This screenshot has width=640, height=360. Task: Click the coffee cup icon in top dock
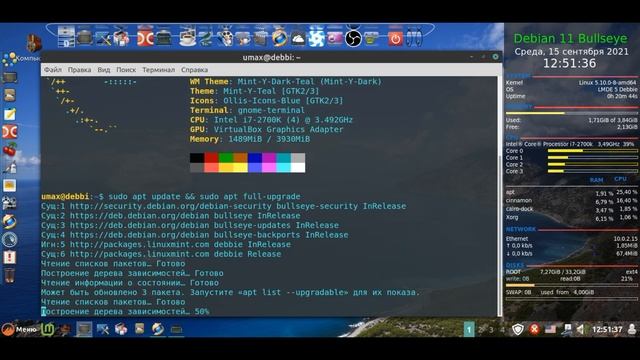coord(187,38)
